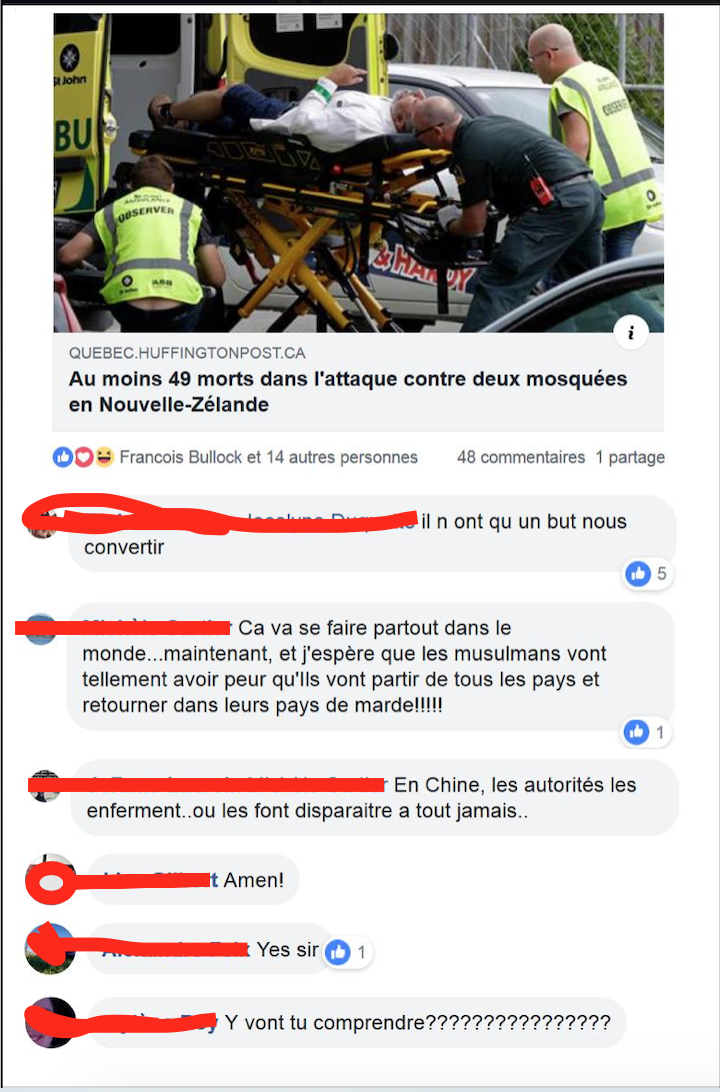Open the ambulance article image
The width and height of the screenshot is (720, 1092).
pyautogui.click(x=359, y=173)
